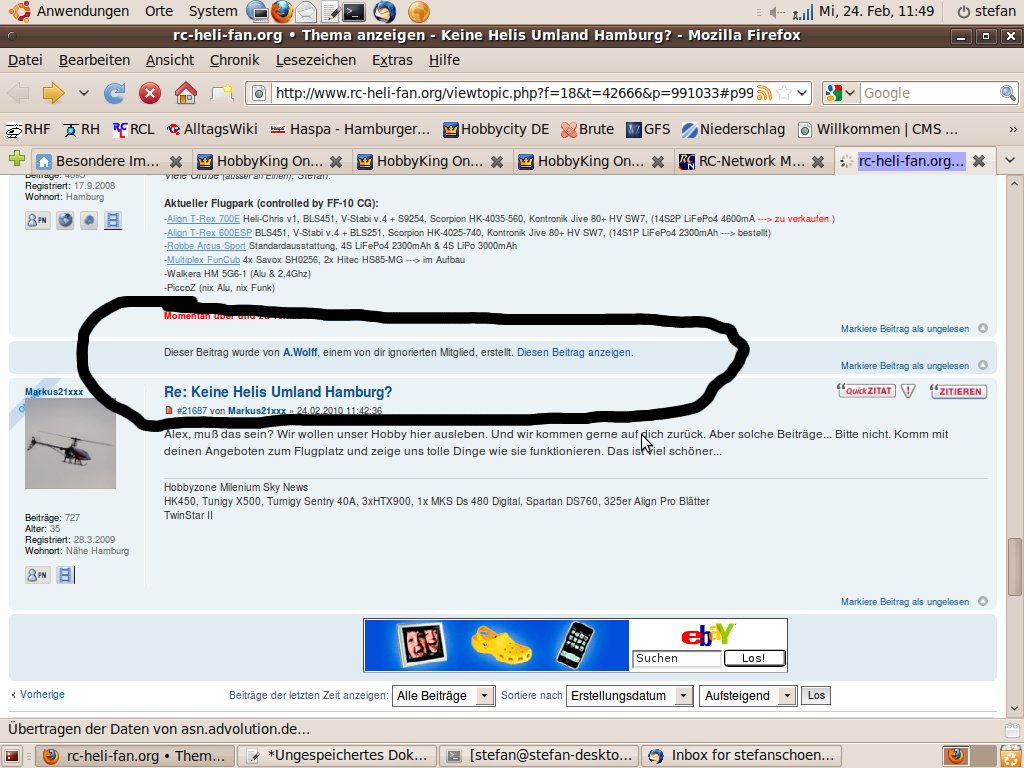Open the Hobbycity DE bookmark
This screenshot has width=1024, height=768.
point(496,129)
